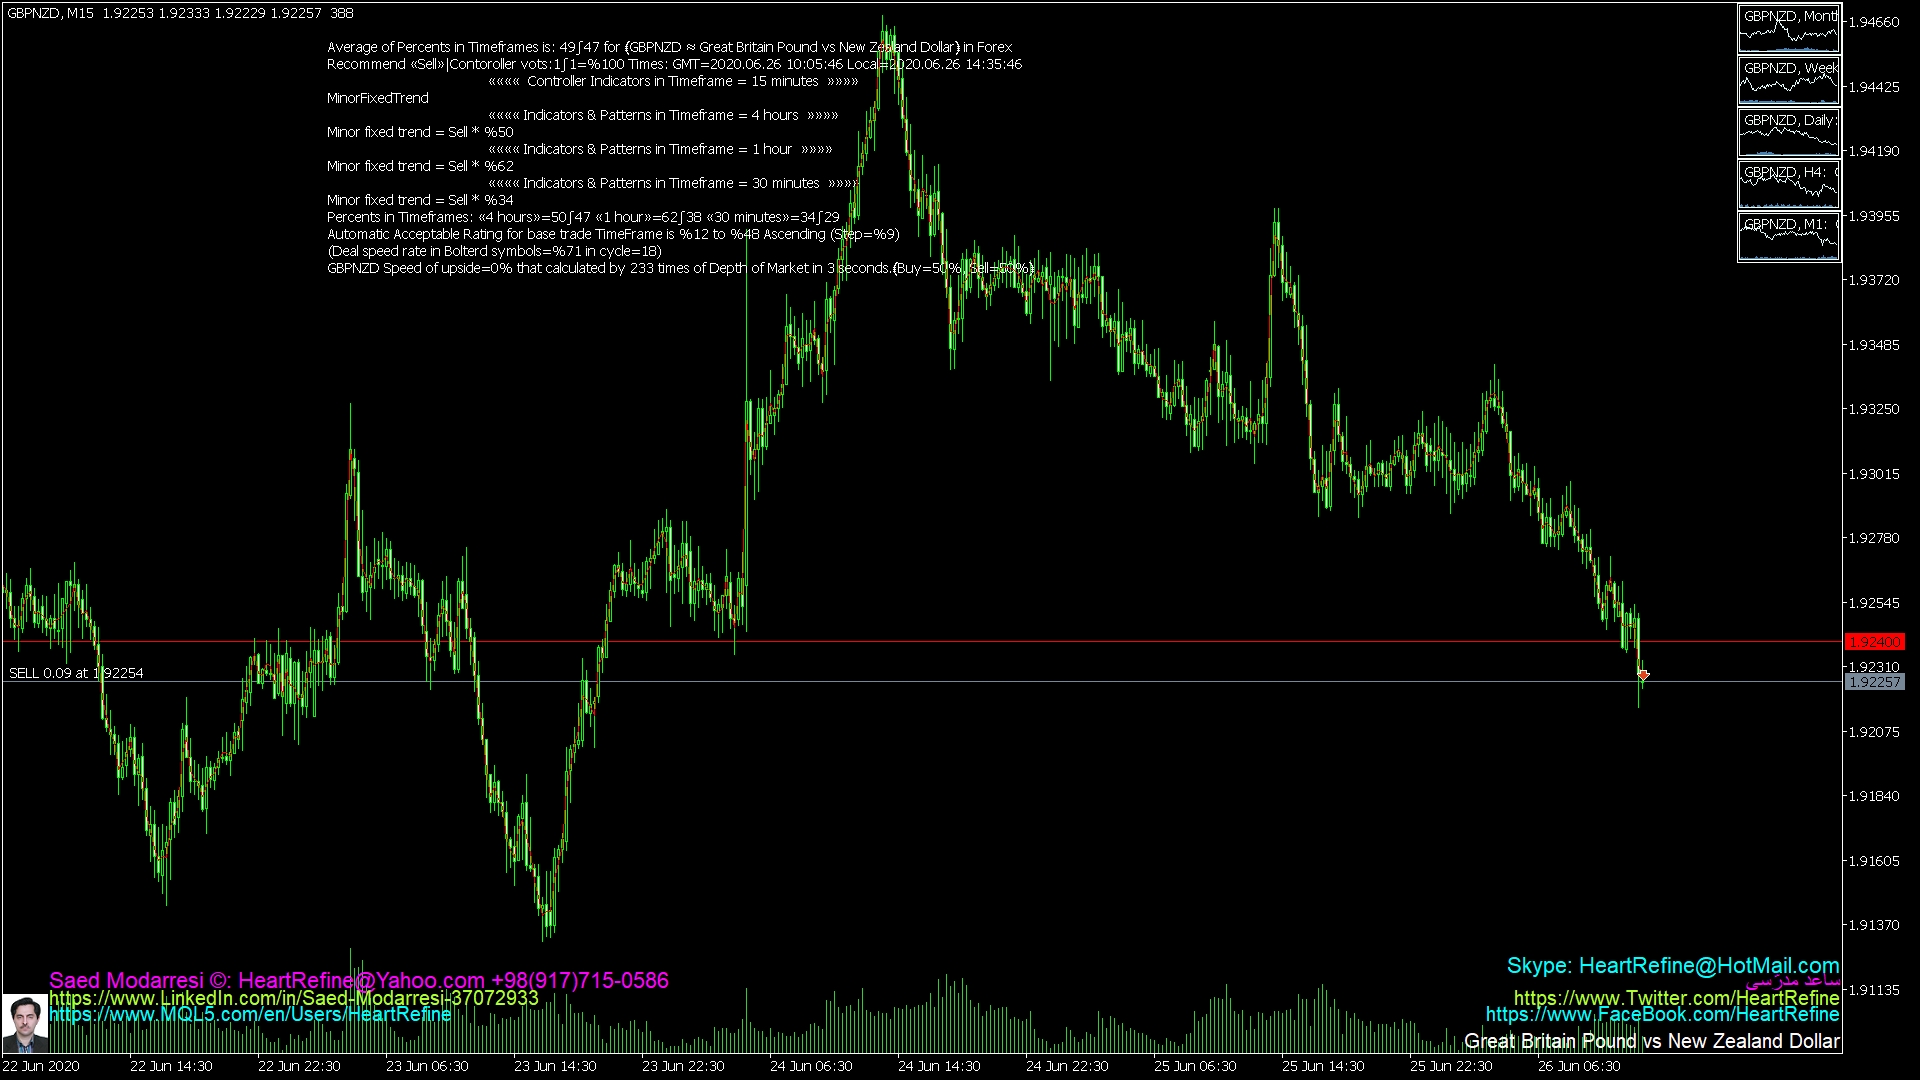The width and height of the screenshot is (1920, 1080).
Task: Click the red sell arrow marker on chart
Action: coord(1643,675)
